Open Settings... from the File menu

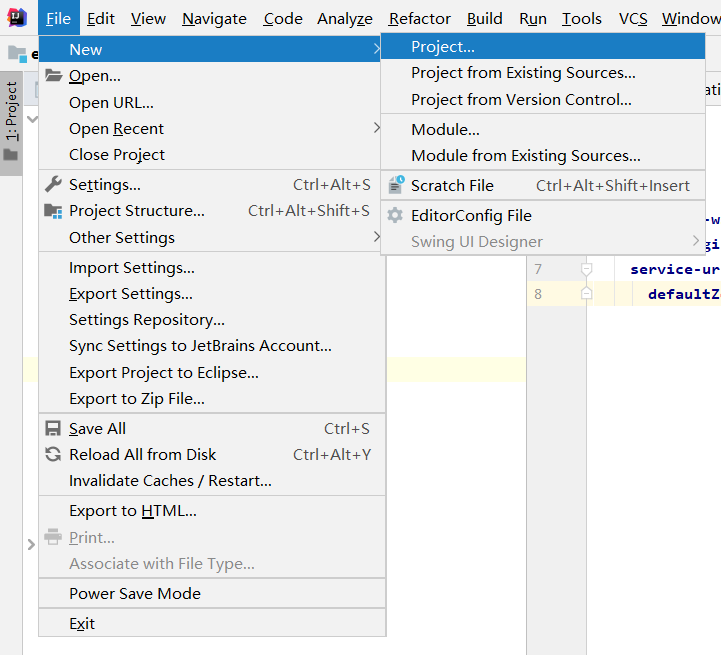tap(210, 184)
